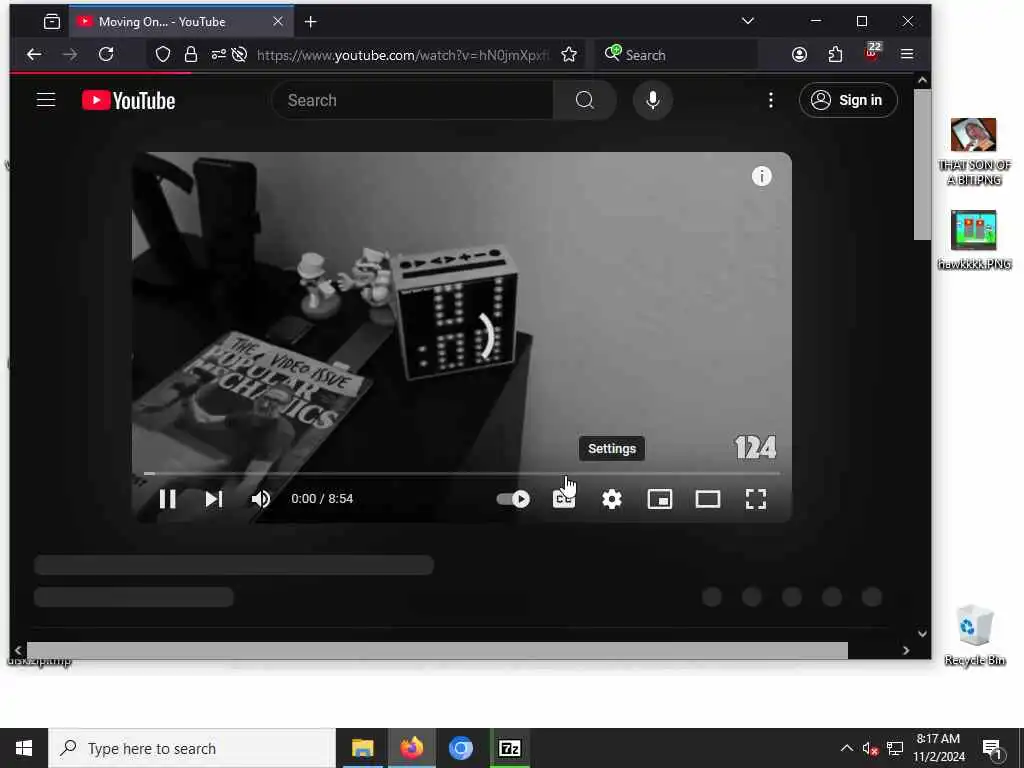Open 7-Zip from taskbar
This screenshot has height=768, width=1024.
coord(509,748)
